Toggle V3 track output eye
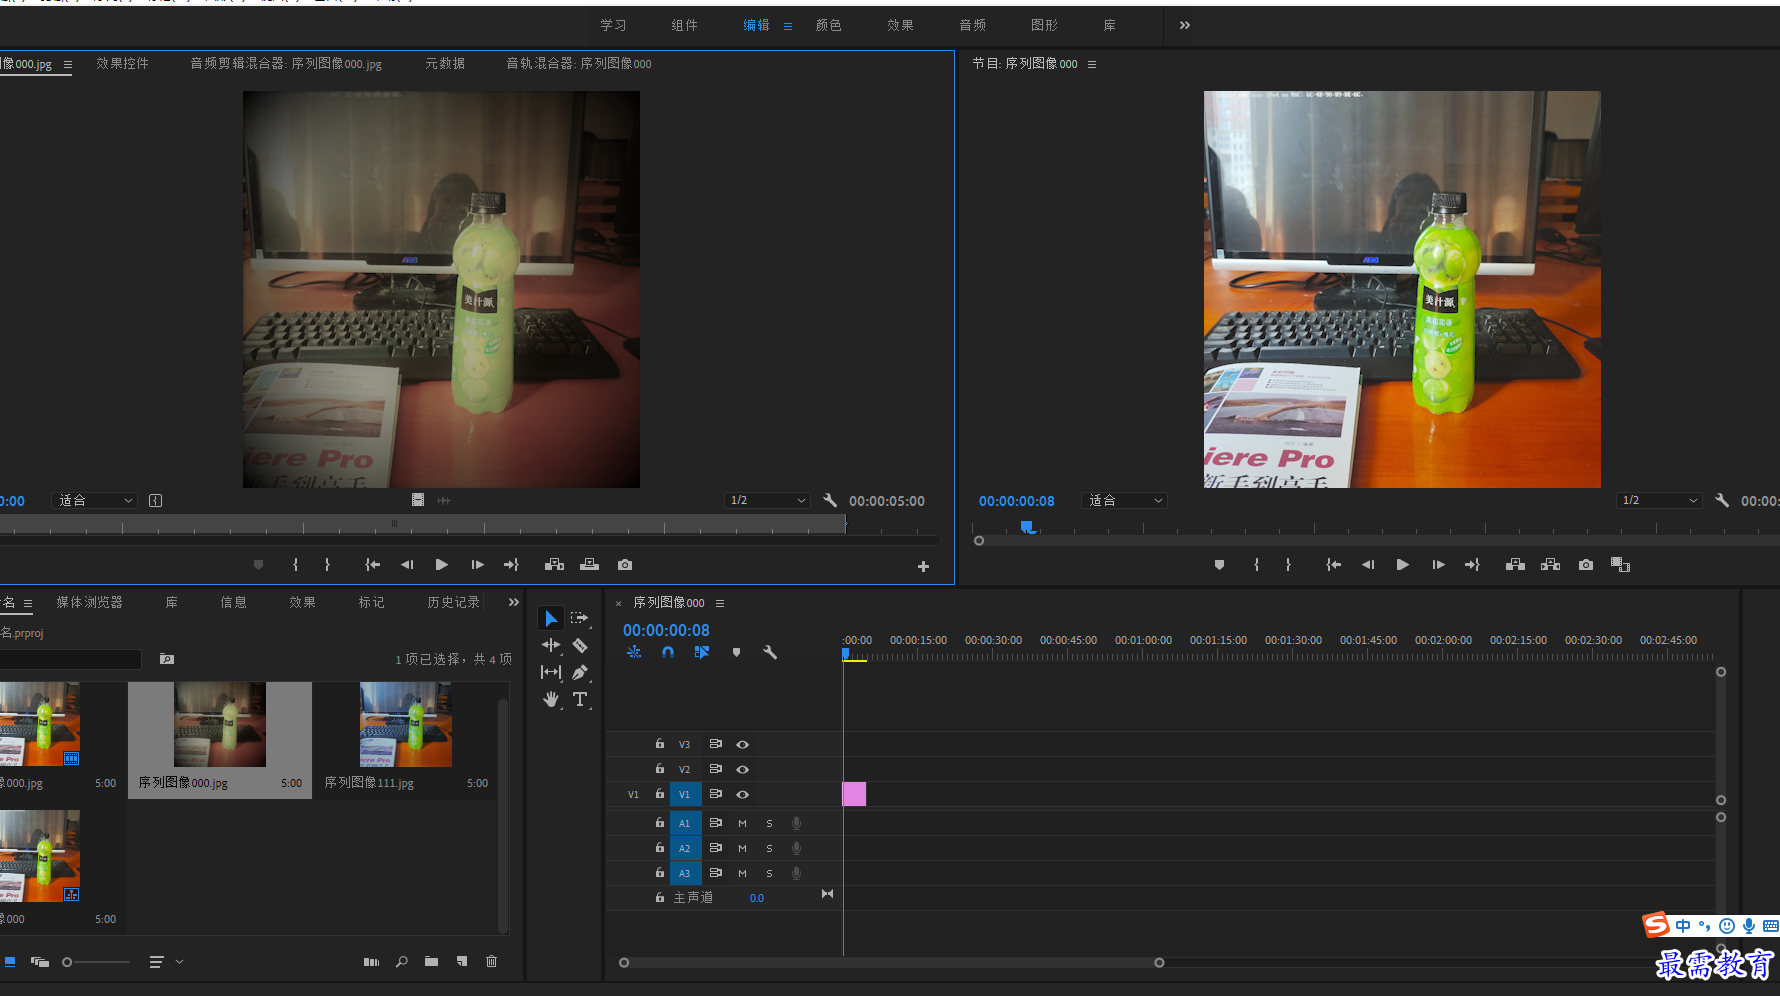The image size is (1780, 996). pyautogui.click(x=742, y=744)
